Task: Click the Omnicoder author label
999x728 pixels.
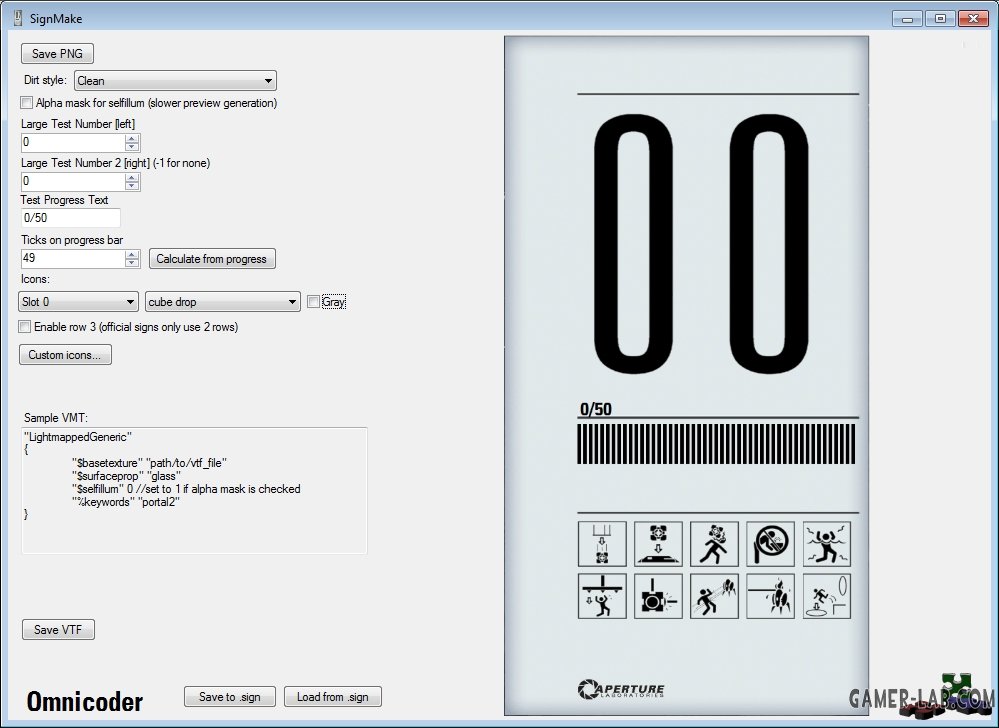Action: tap(85, 701)
